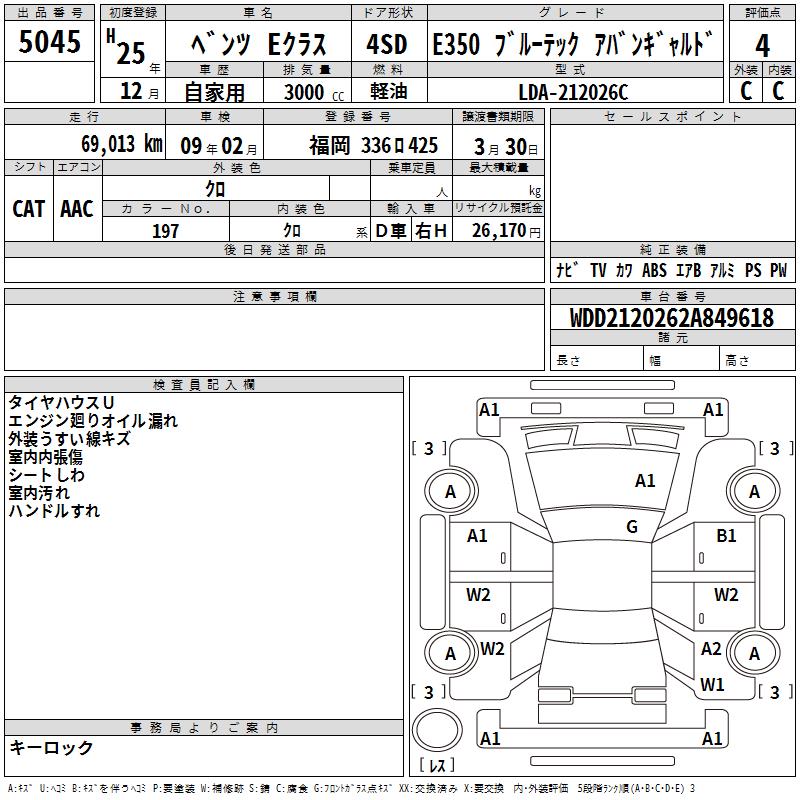The height and width of the screenshot is (800, 800).
Task: Select the キーロック office notice text
Action: coord(51,747)
